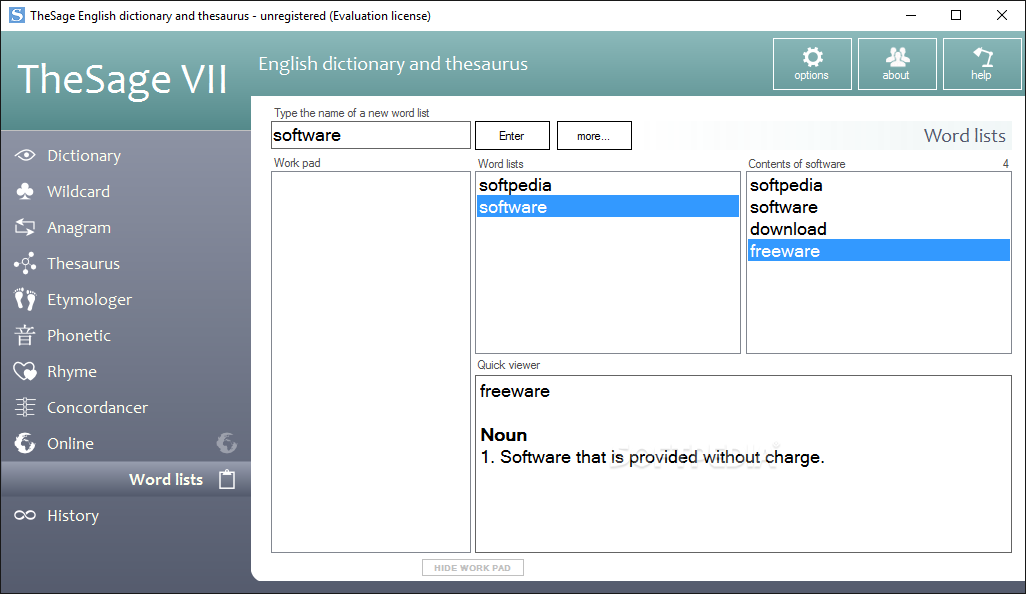Click the Dictionary eye icon

[x=25, y=156]
